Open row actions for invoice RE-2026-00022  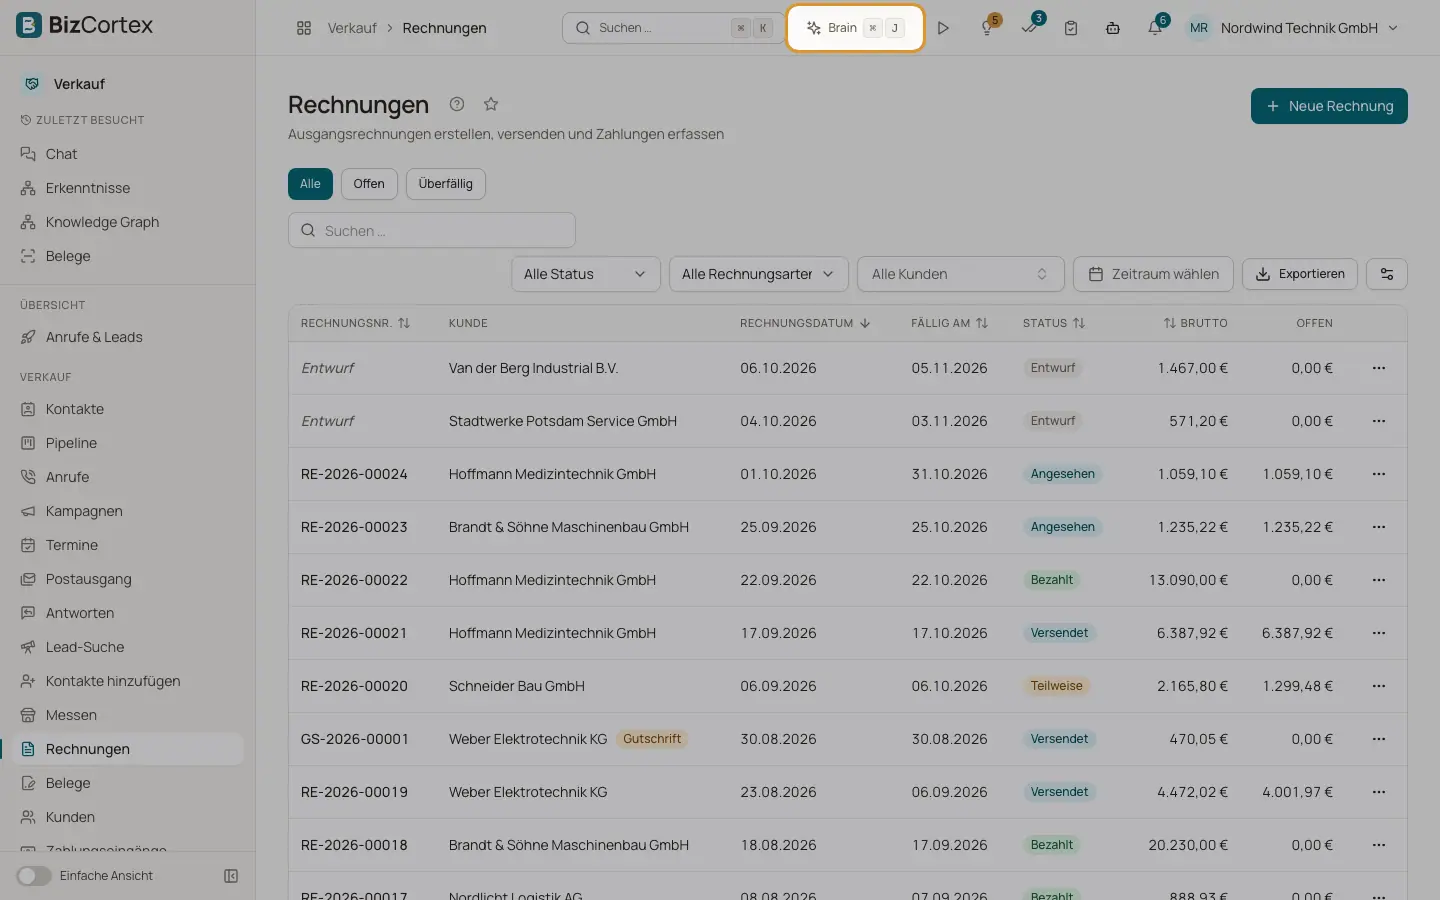click(x=1379, y=580)
